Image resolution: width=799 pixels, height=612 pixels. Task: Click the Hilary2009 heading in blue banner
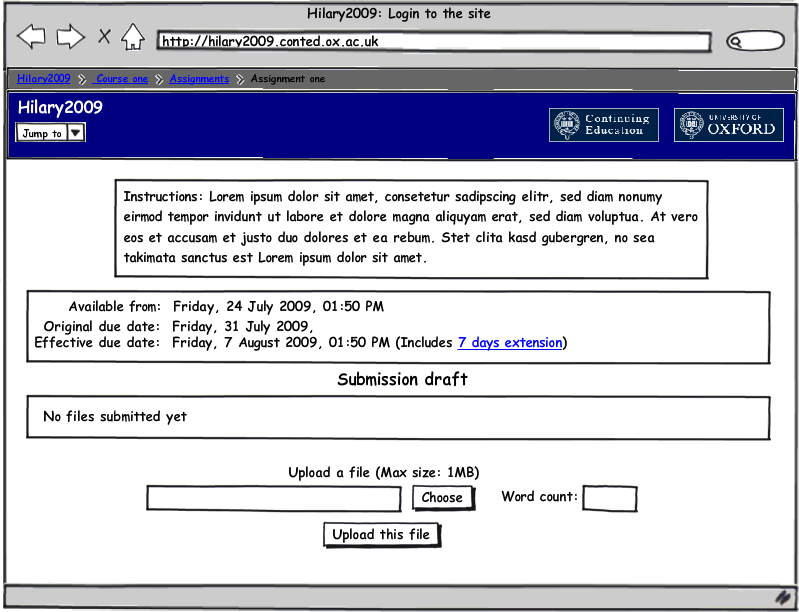tap(60, 108)
